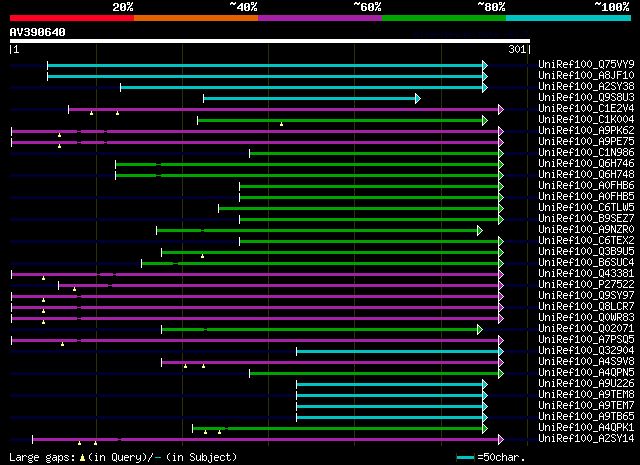This screenshot has width=640, height=465.
Task: Click the yellow gap marker under the Q43381 alignment
Action: [43, 278]
